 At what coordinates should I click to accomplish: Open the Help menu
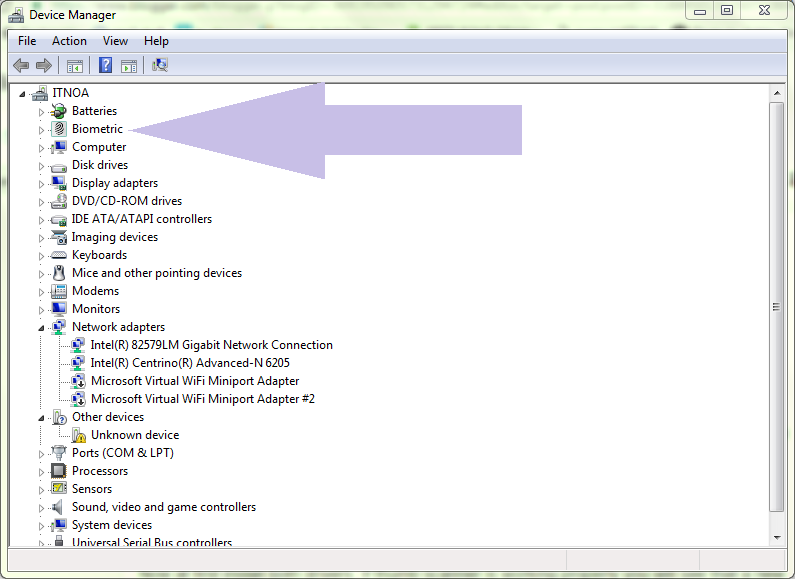[x=156, y=41]
